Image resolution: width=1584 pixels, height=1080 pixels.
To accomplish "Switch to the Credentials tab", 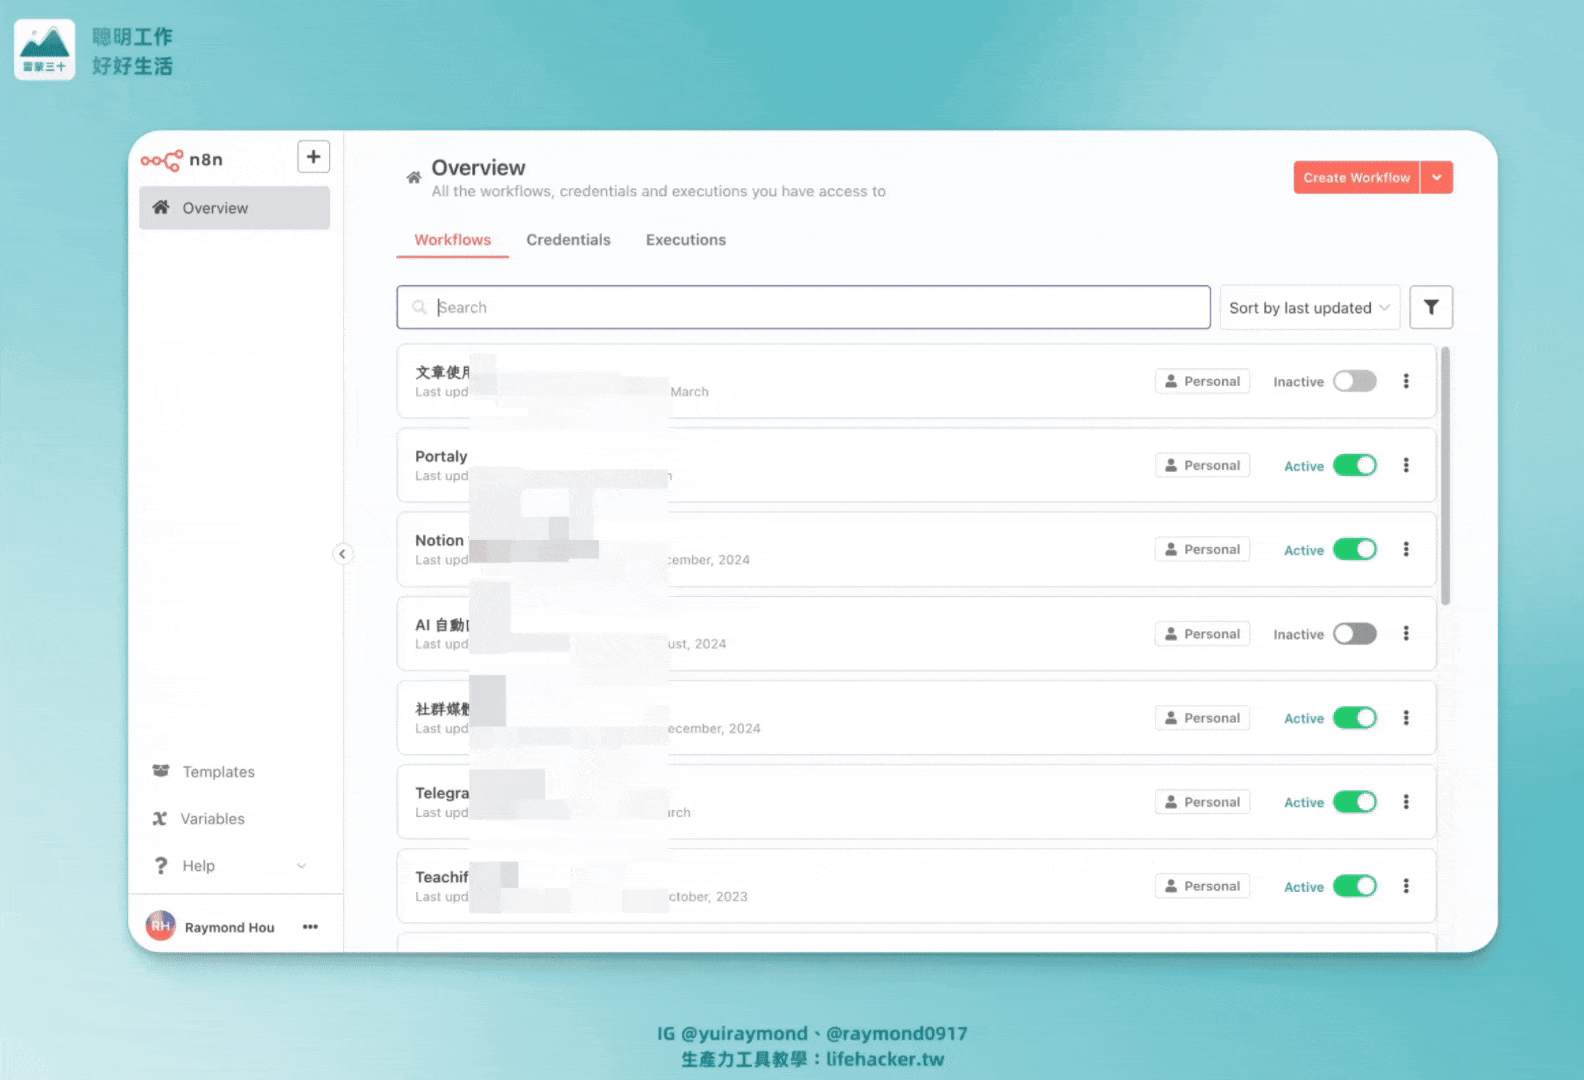I will pyautogui.click(x=568, y=240).
